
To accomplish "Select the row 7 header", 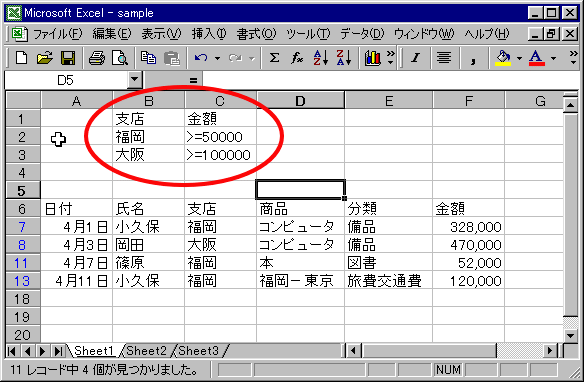I will 22,226.
